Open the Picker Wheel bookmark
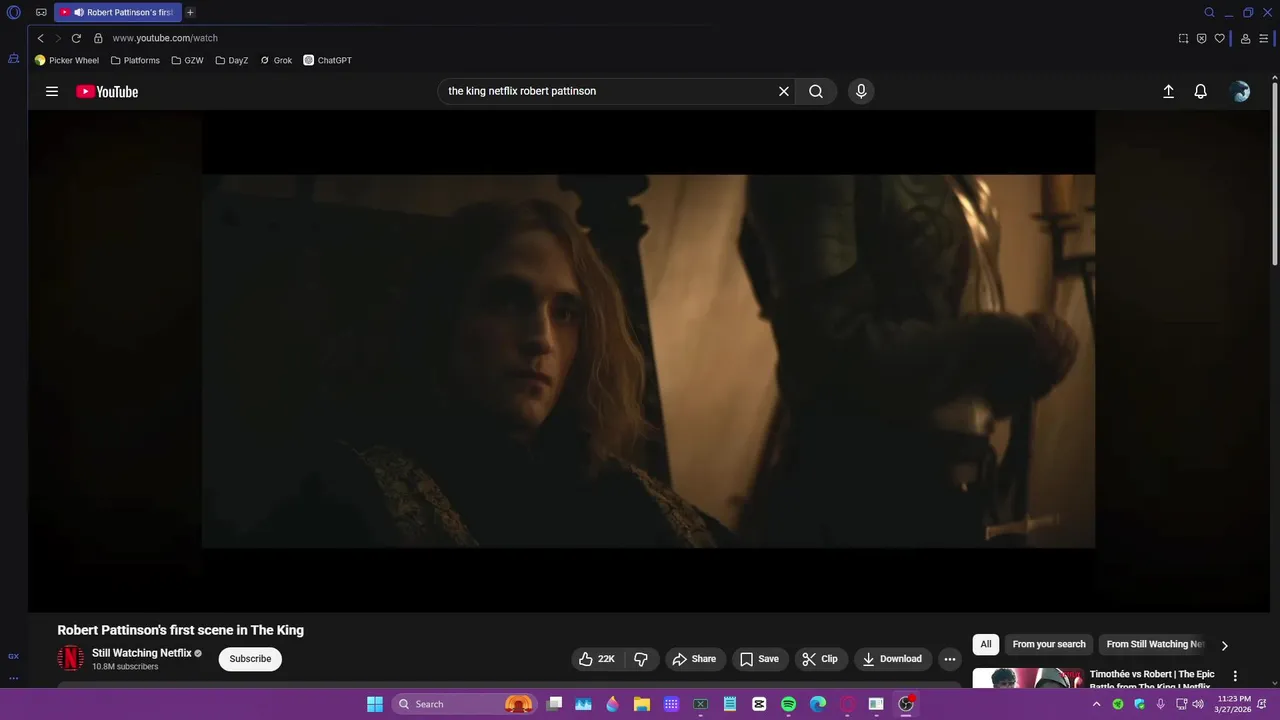 tap(67, 60)
